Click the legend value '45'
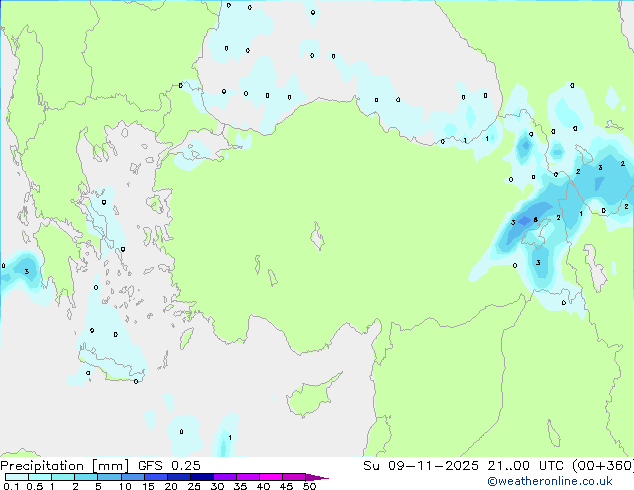 (286, 486)
